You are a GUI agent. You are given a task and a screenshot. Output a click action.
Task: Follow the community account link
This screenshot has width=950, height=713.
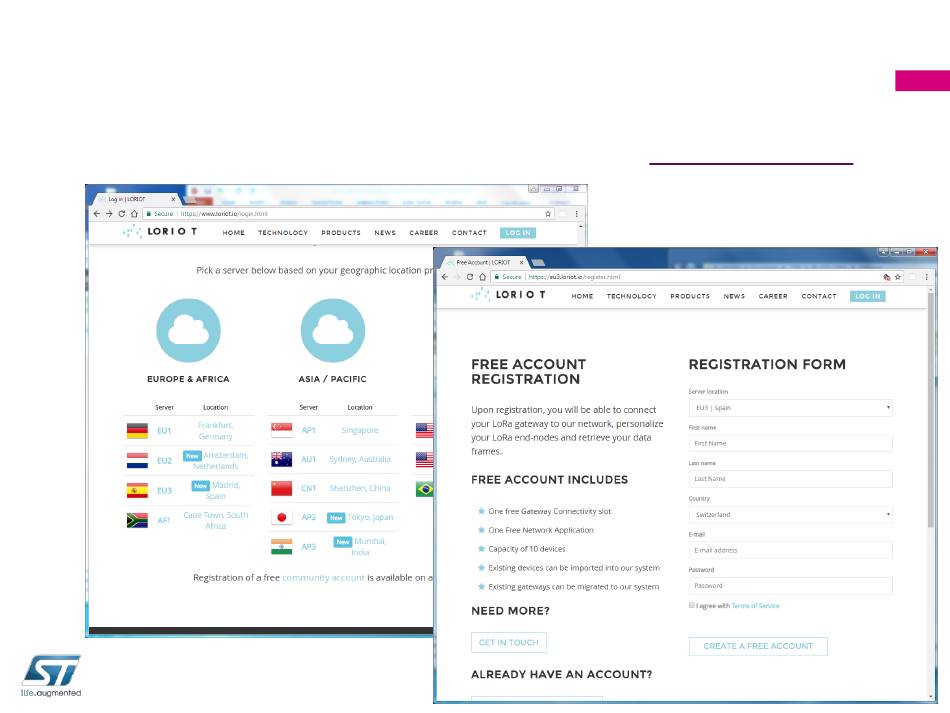click(x=324, y=578)
